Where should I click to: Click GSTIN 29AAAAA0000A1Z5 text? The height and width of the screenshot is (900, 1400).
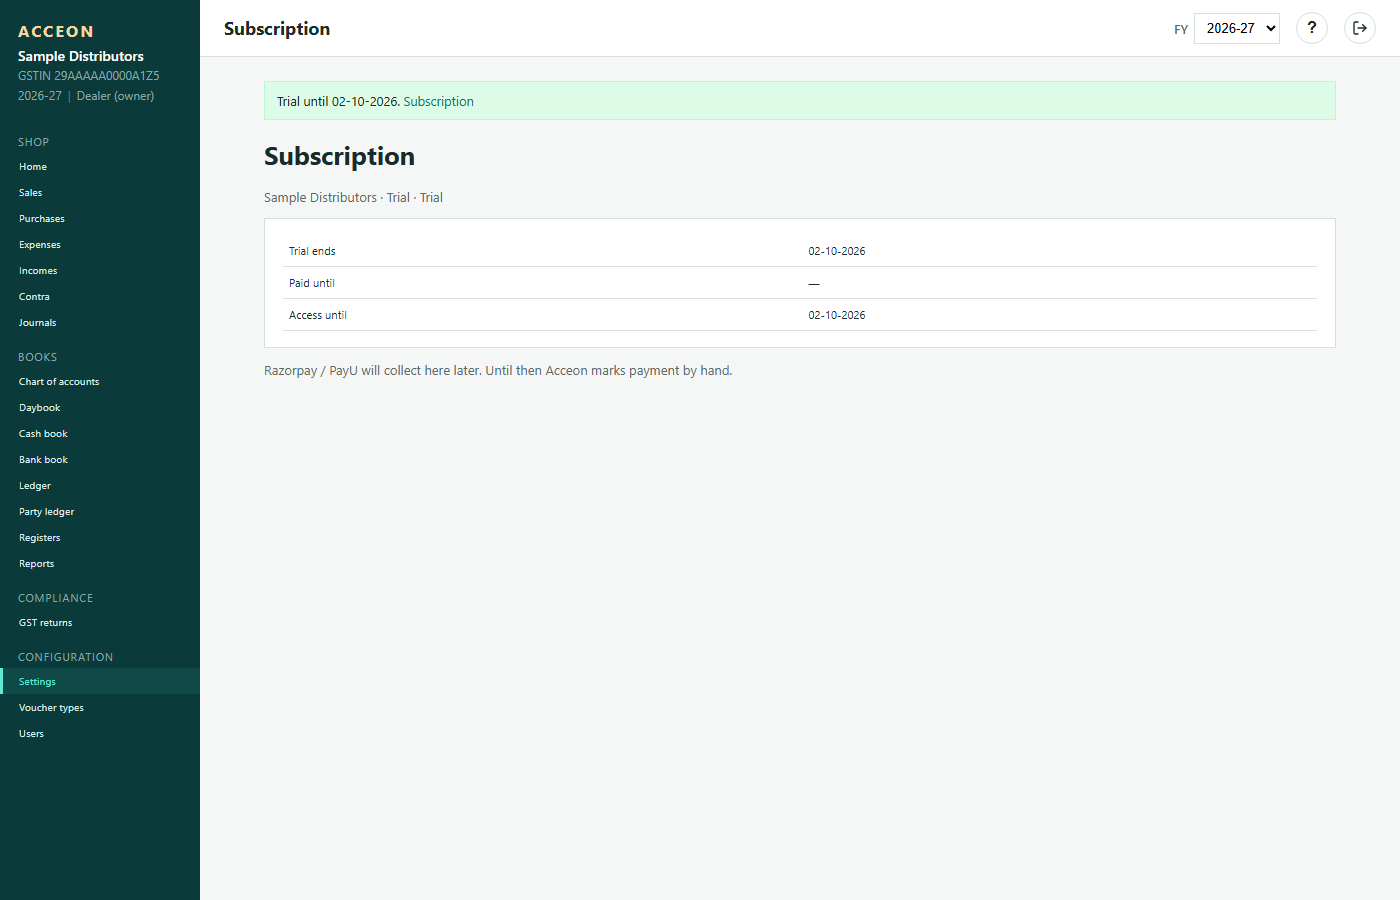click(x=89, y=76)
